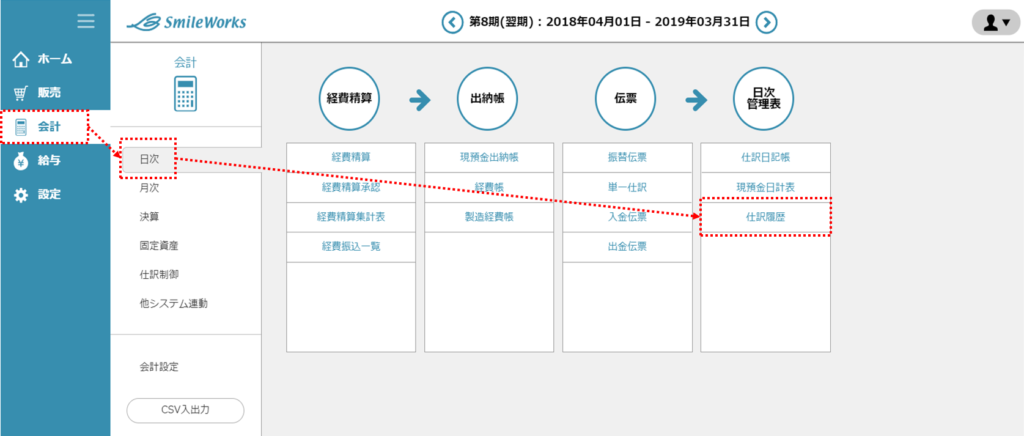The width and height of the screenshot is (1024, 436).
Task: Go to next fiscal period arrow
Action: tap(766, 22)
